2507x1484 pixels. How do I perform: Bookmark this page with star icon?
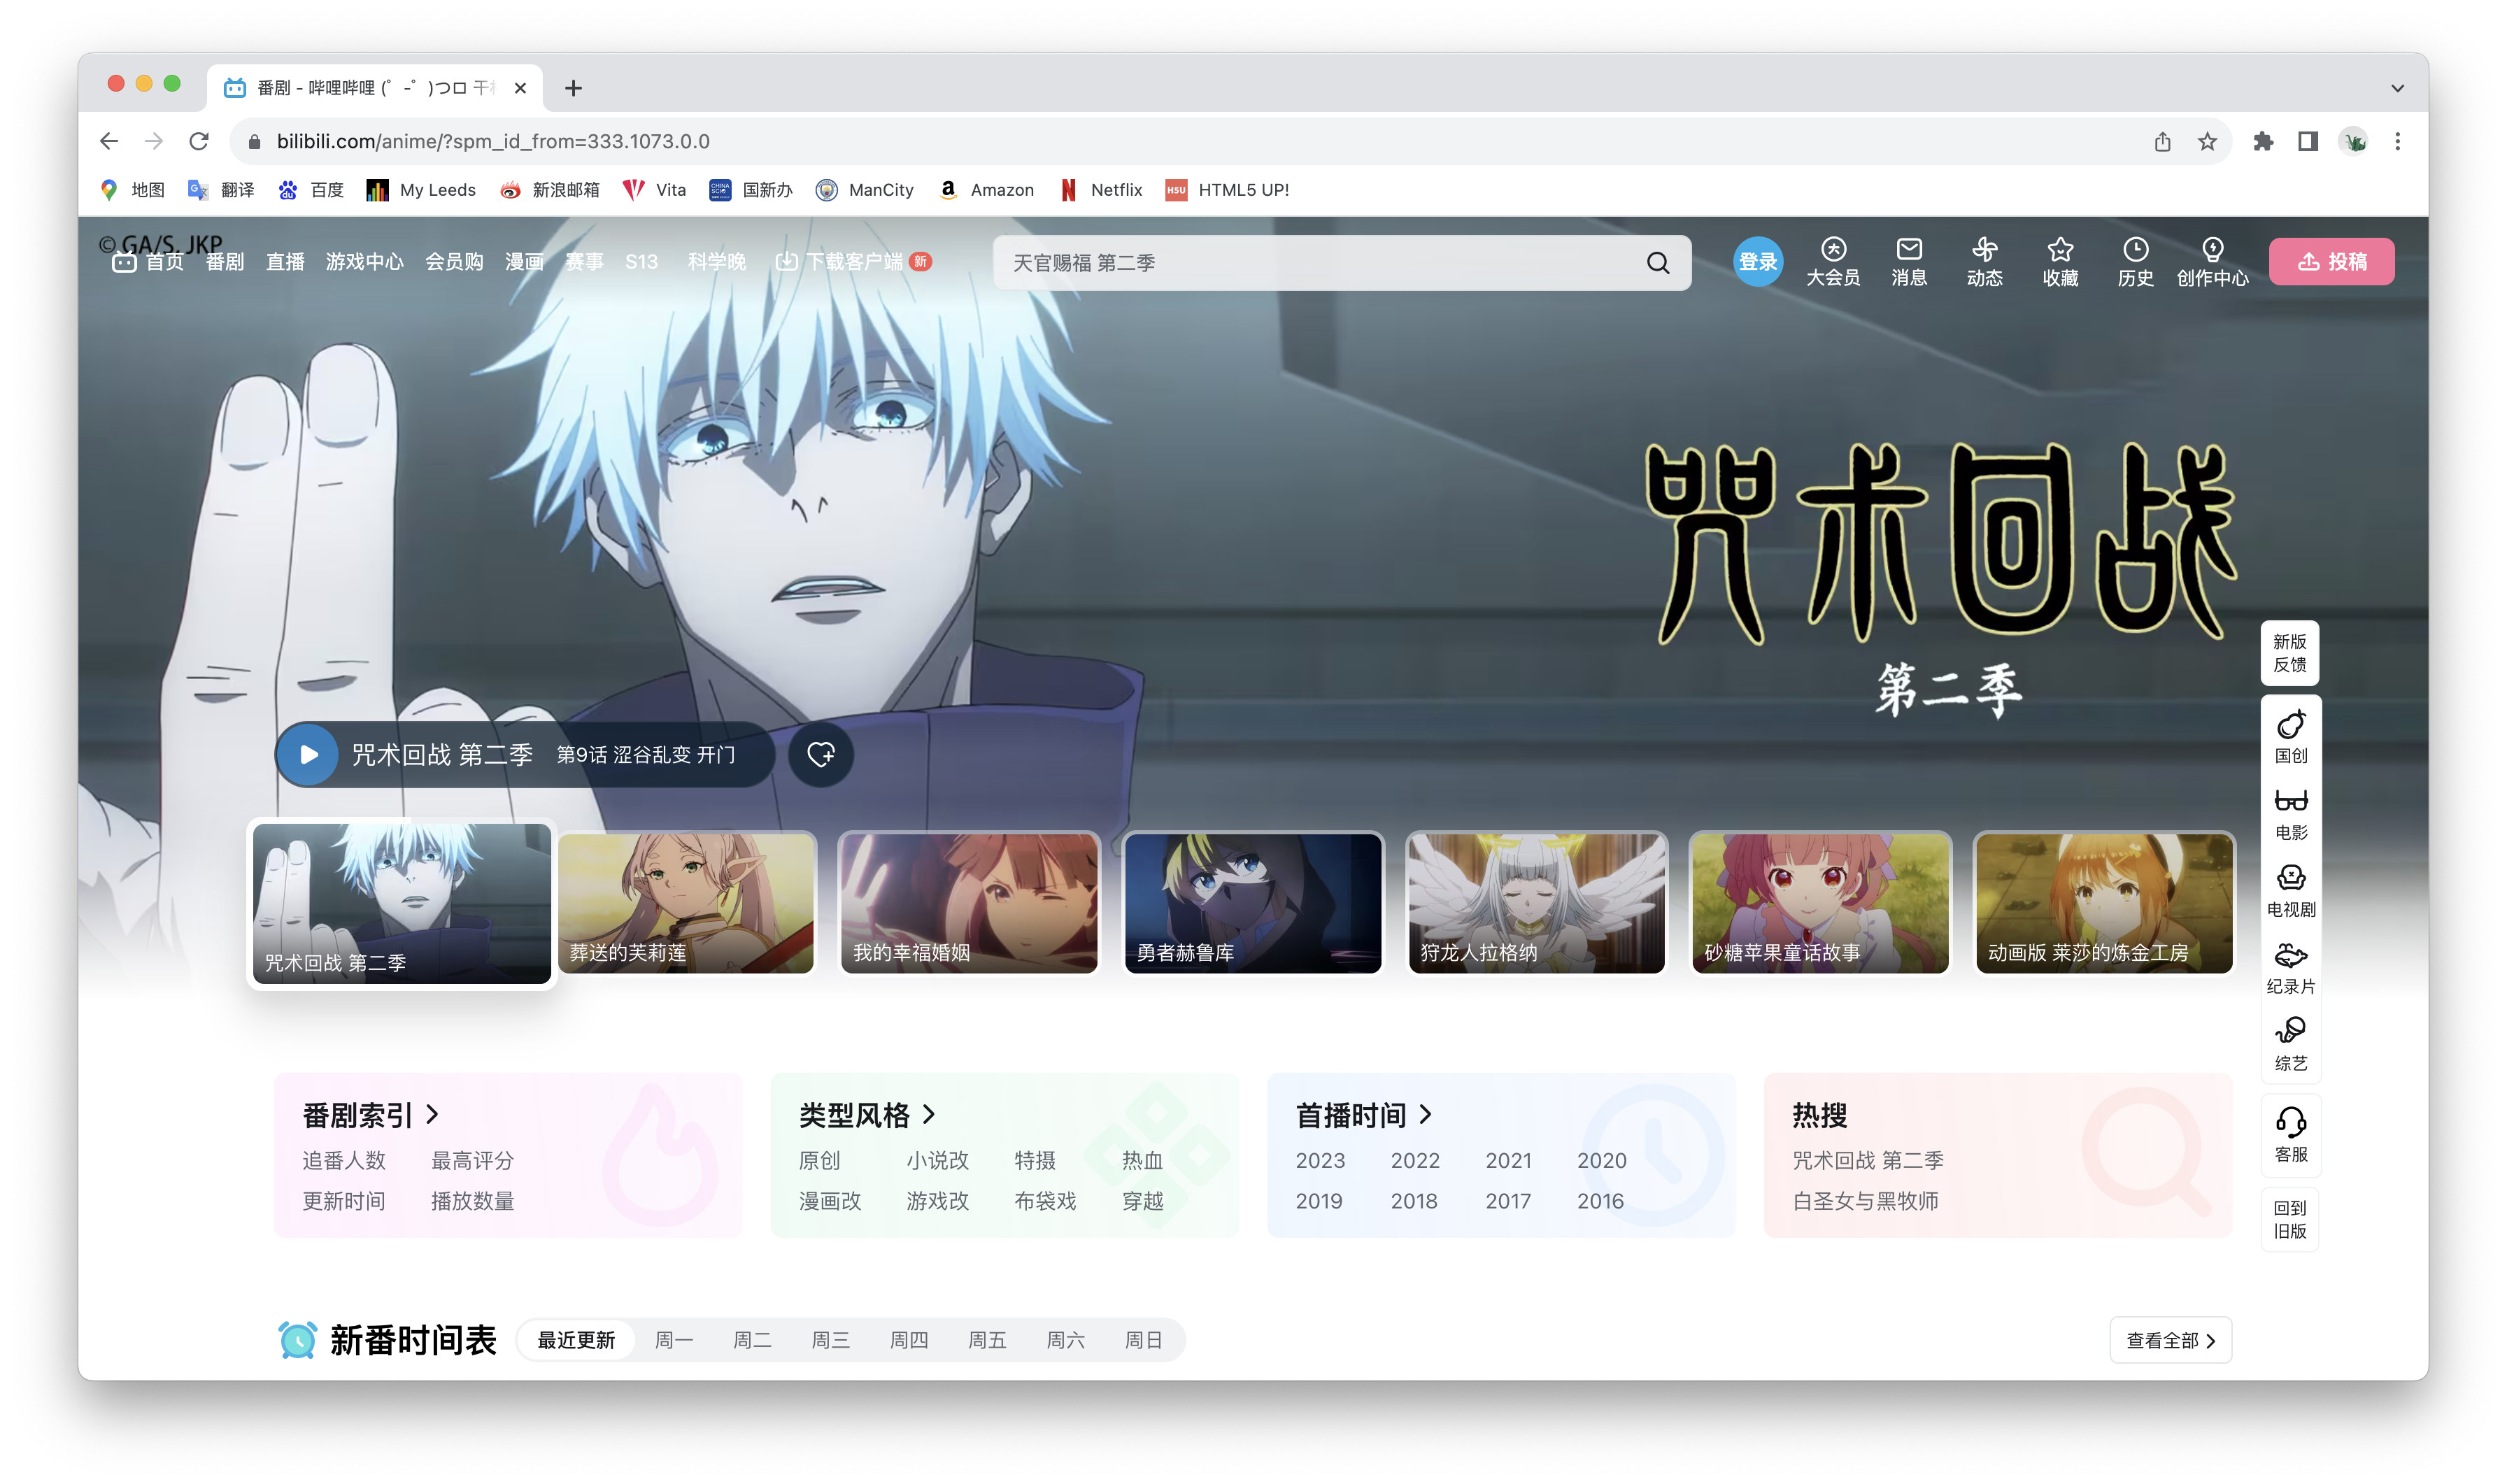tap(2207, 142)
